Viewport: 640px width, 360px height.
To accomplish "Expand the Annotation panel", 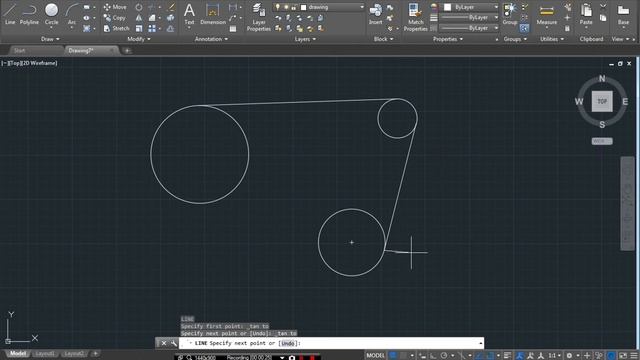I will point(211,39).
